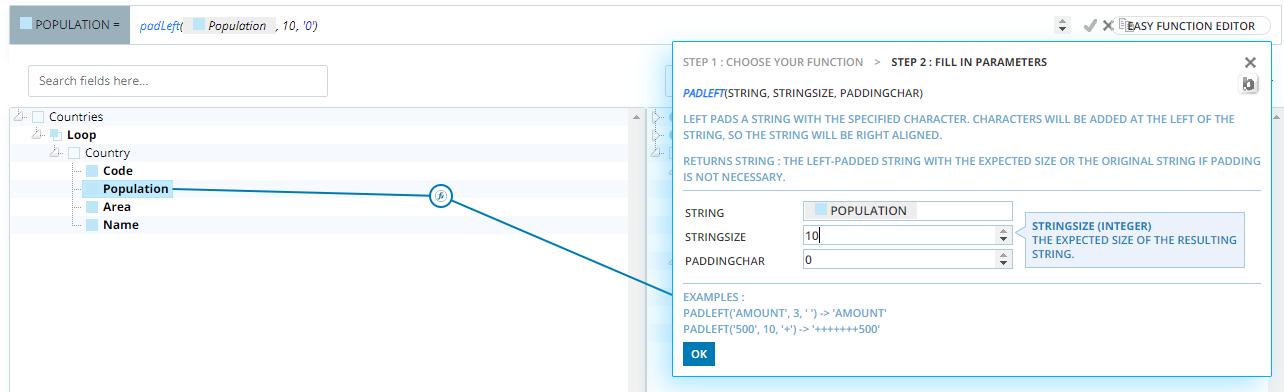
Task: Click the expression bar stepper arrows
Action: pos(1061,26)
